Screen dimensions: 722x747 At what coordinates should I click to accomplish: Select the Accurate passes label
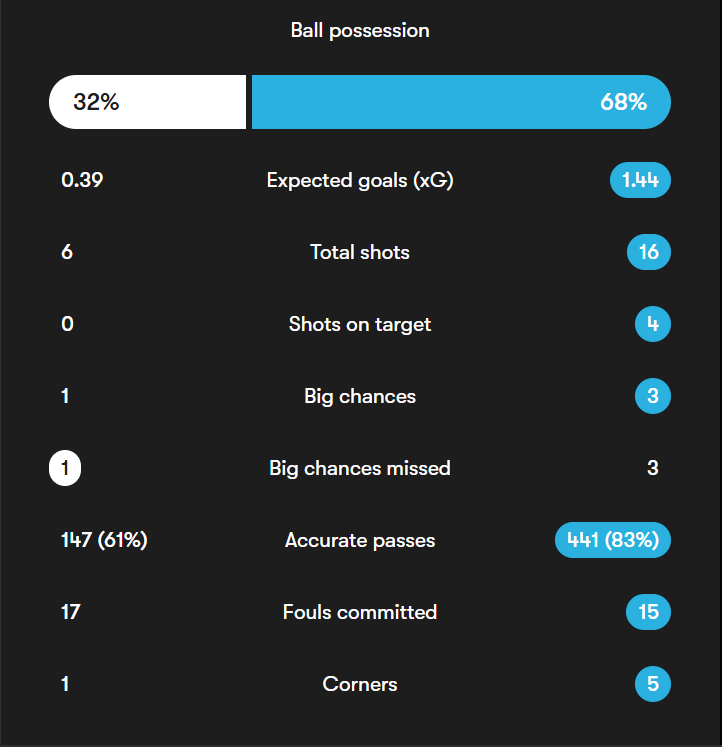(x=360, y=541)
